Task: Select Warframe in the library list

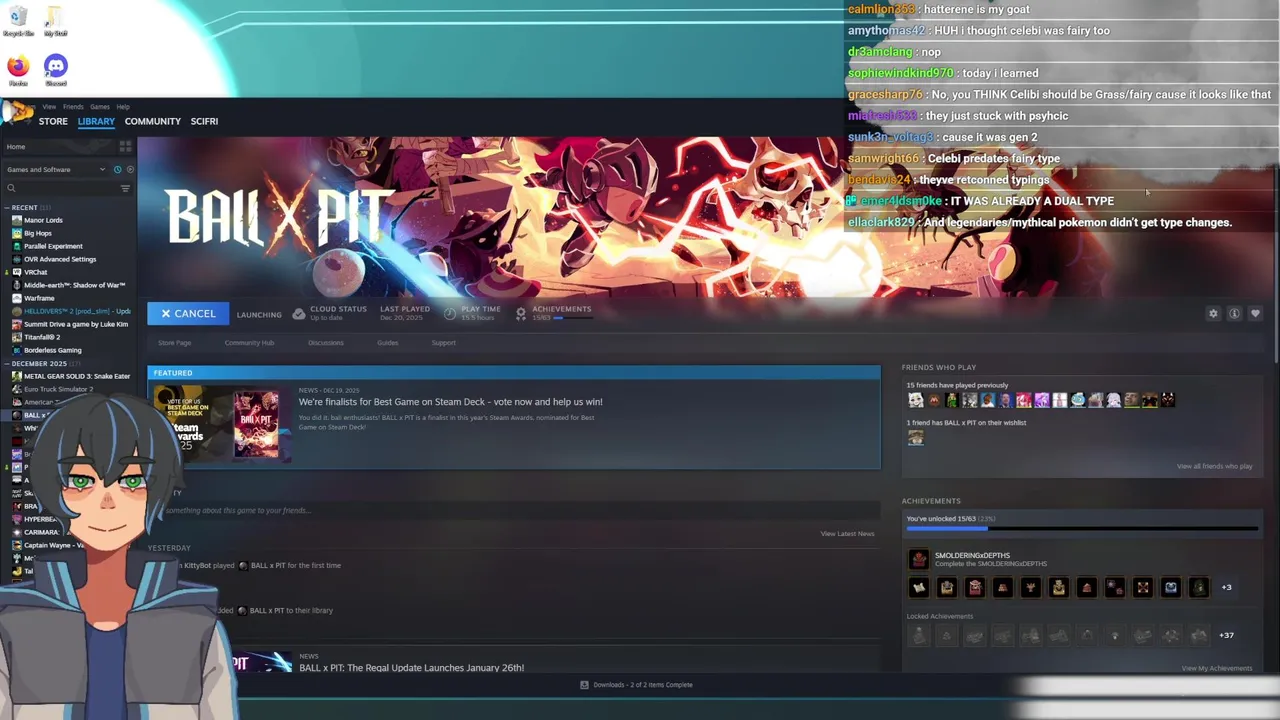Action: click(x=39, y=298)
